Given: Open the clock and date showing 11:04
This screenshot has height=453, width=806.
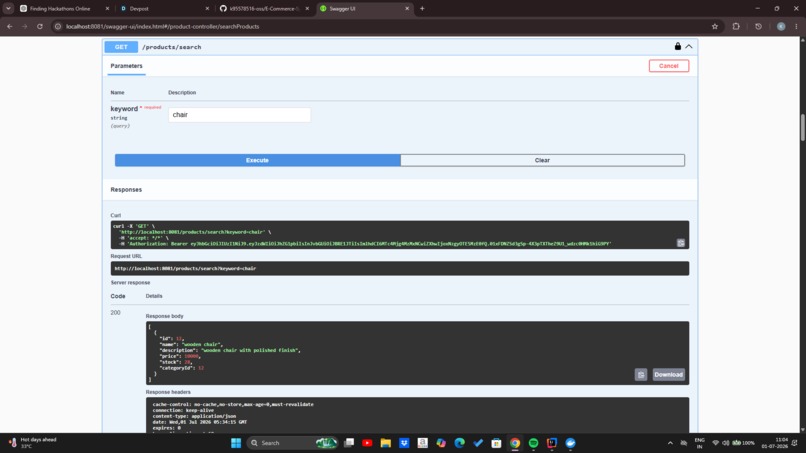Looking at the screenshot, I should [x=775, y=443].
